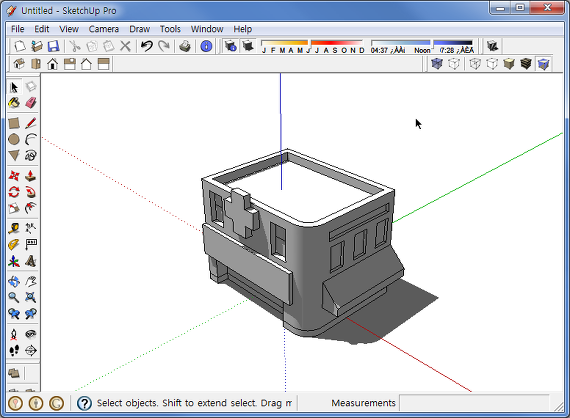Activate the Tape Measure tool
This screenshot has width=570, height=418.
click(x=14, y=228)
